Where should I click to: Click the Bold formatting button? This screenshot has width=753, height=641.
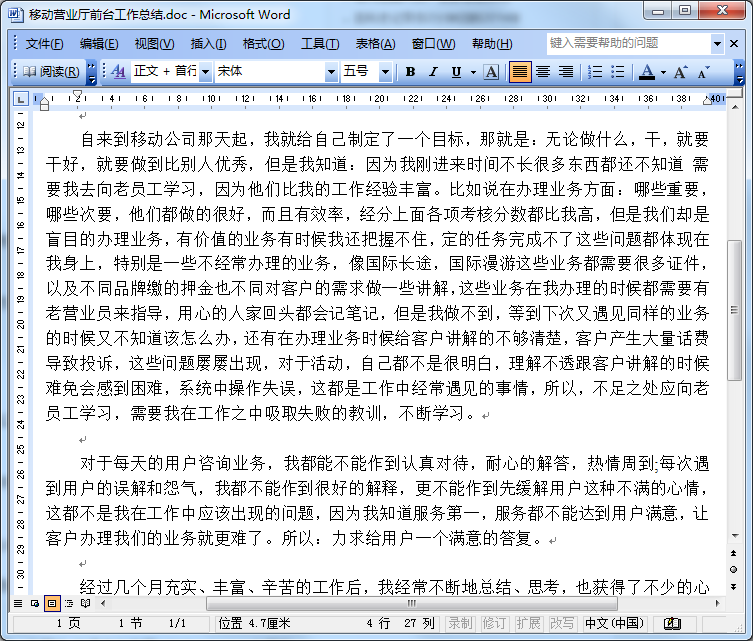tap(410, 72)
